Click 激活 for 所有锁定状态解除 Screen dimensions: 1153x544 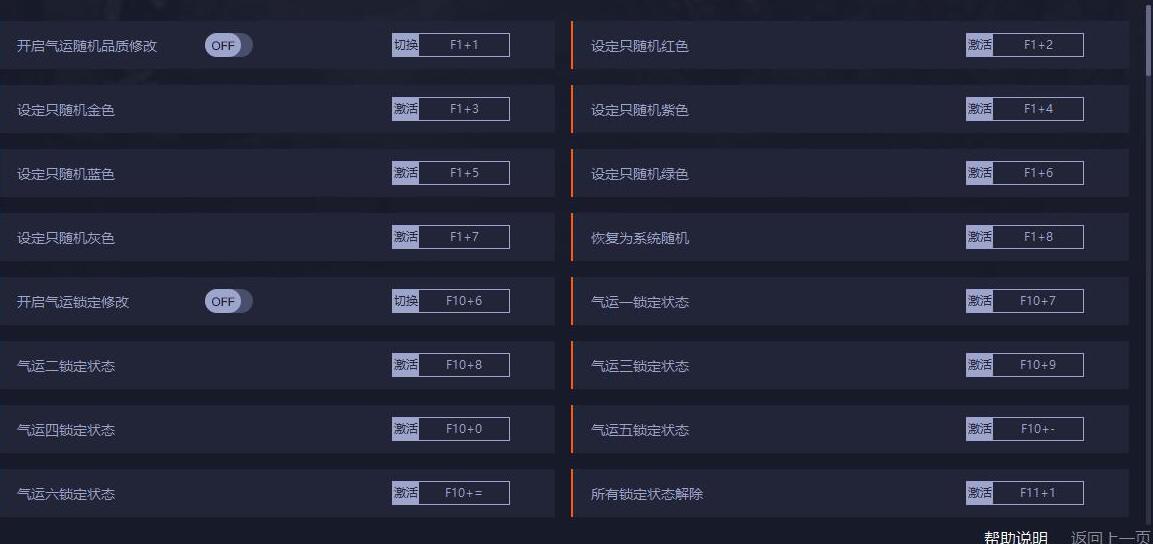click(x=979, y=493)
